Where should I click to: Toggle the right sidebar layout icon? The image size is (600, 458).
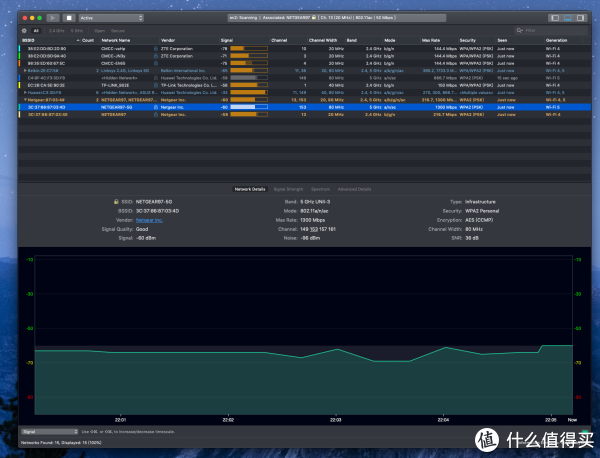click(x=580, y=18)
